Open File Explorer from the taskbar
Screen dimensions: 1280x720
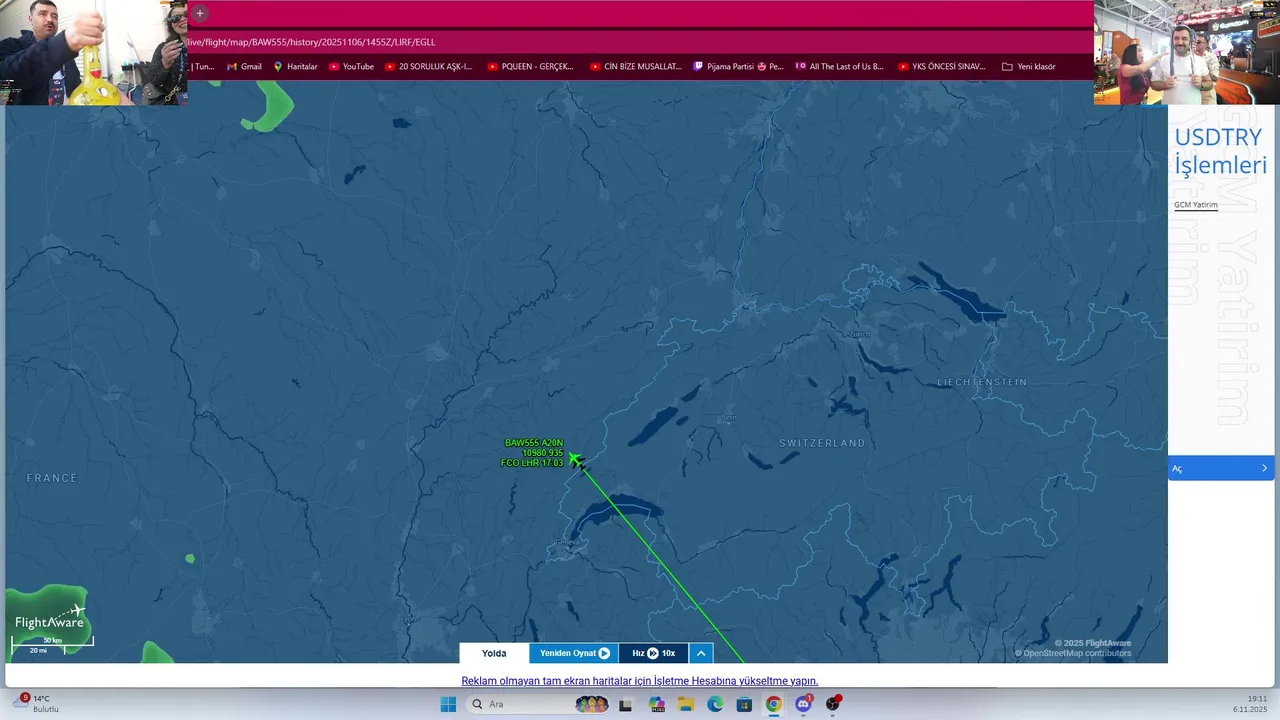click(686, 704)
